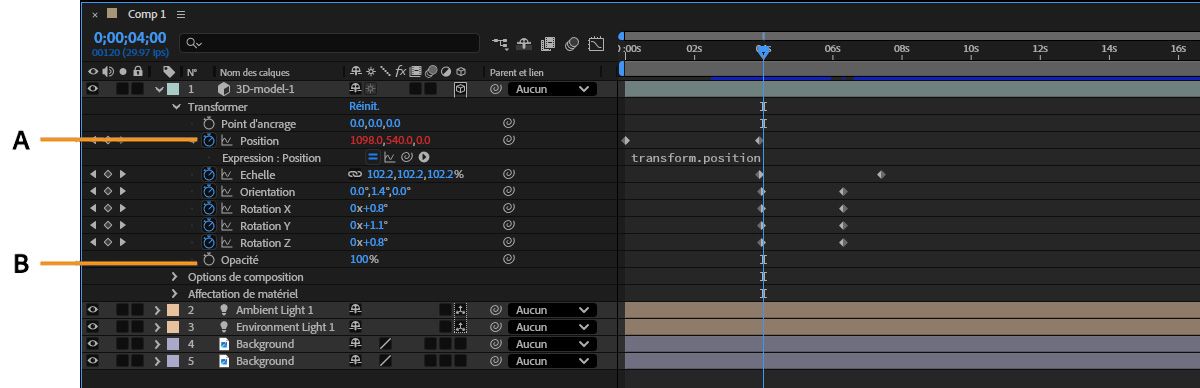
Task: Toggle the shy layers hide switch
Action: 525,44
